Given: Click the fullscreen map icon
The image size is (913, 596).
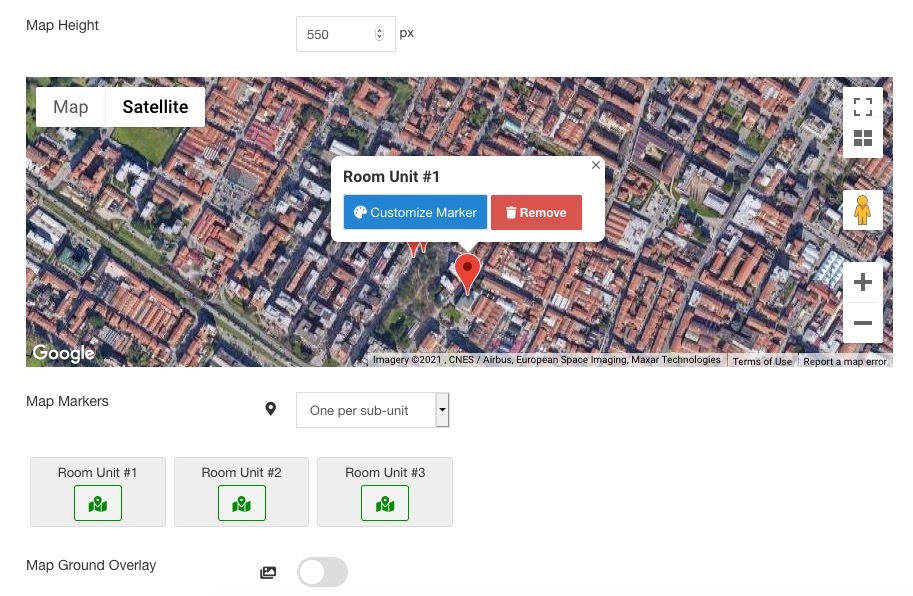Looking at the screenshot, I should pyautogui.click(x=862, y=107).
